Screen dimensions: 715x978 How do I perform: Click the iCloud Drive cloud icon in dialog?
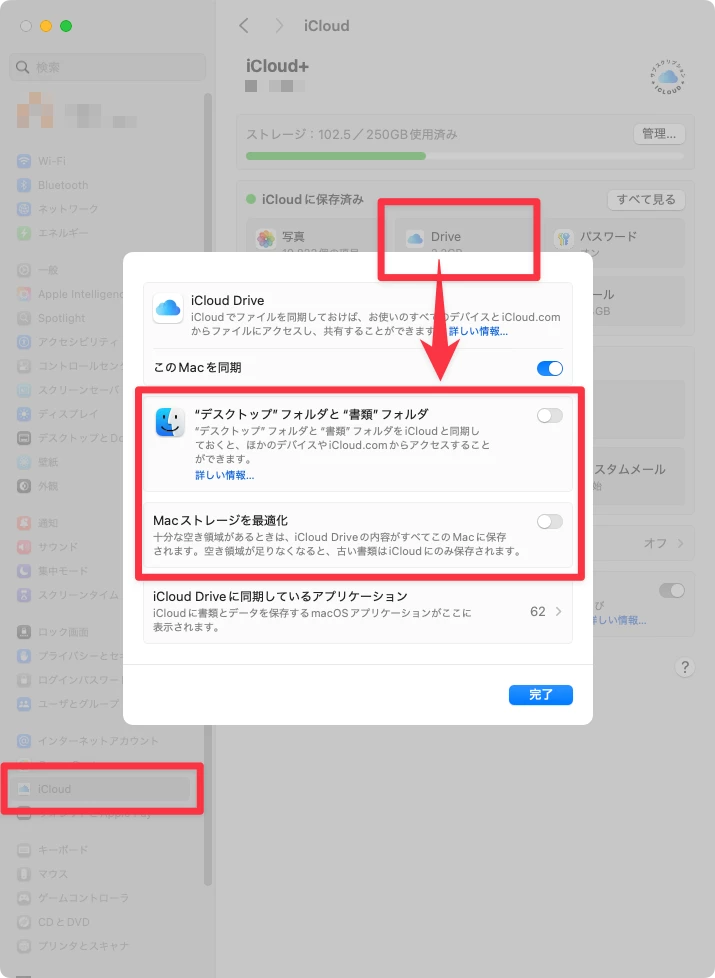coord(168,308)
